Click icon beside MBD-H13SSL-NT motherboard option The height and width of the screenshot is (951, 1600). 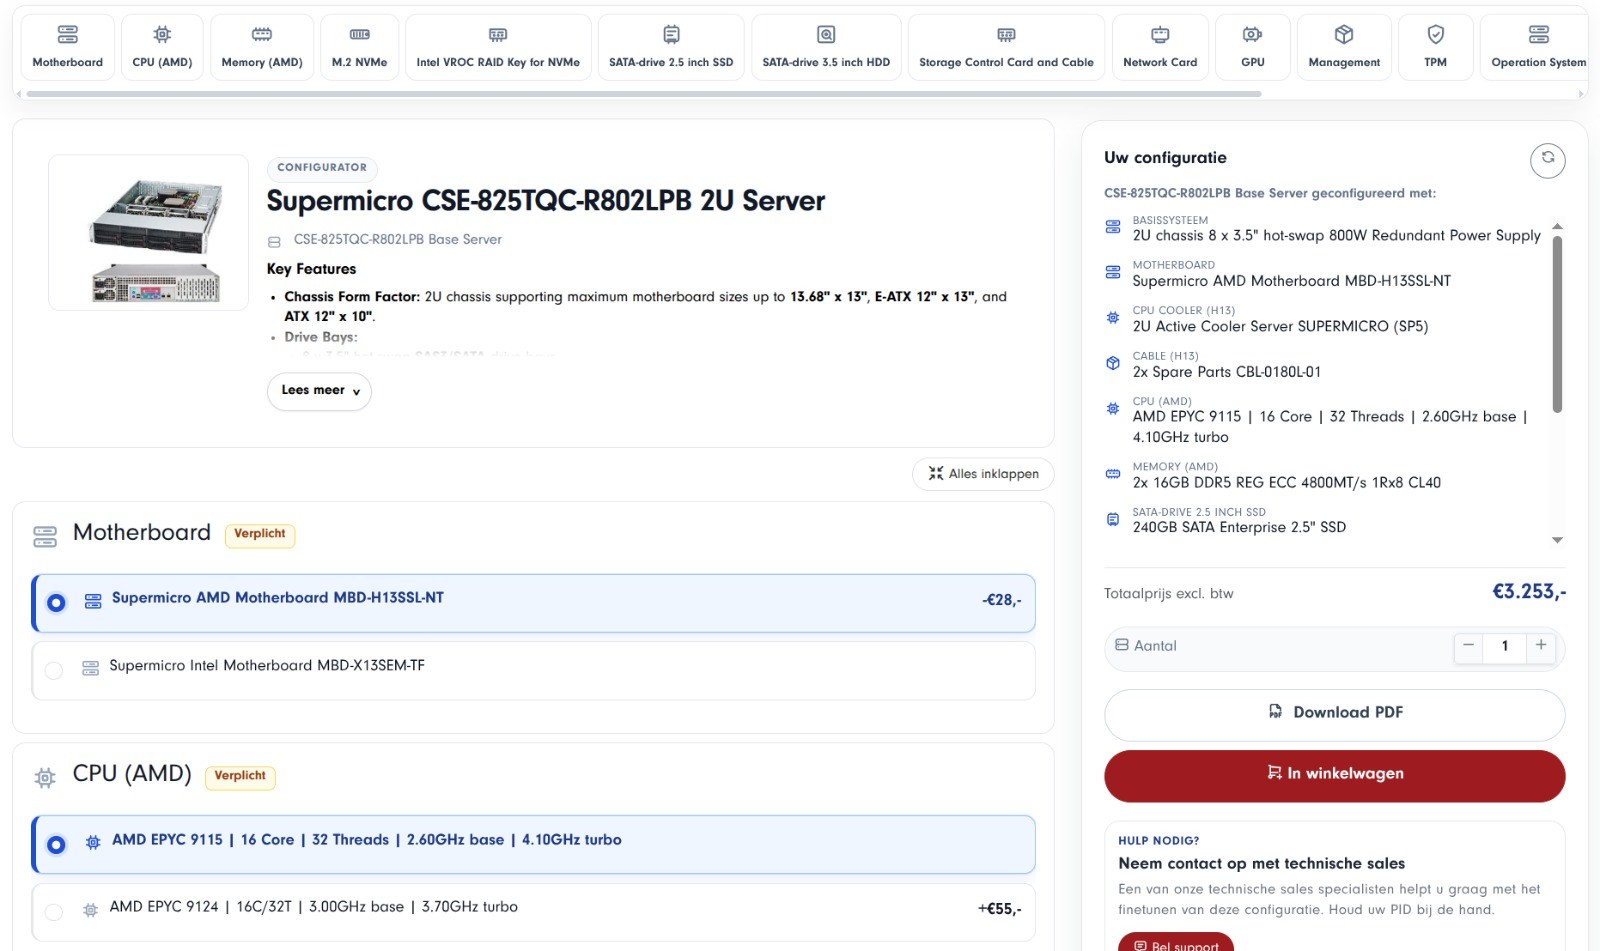tap(93, 601)
